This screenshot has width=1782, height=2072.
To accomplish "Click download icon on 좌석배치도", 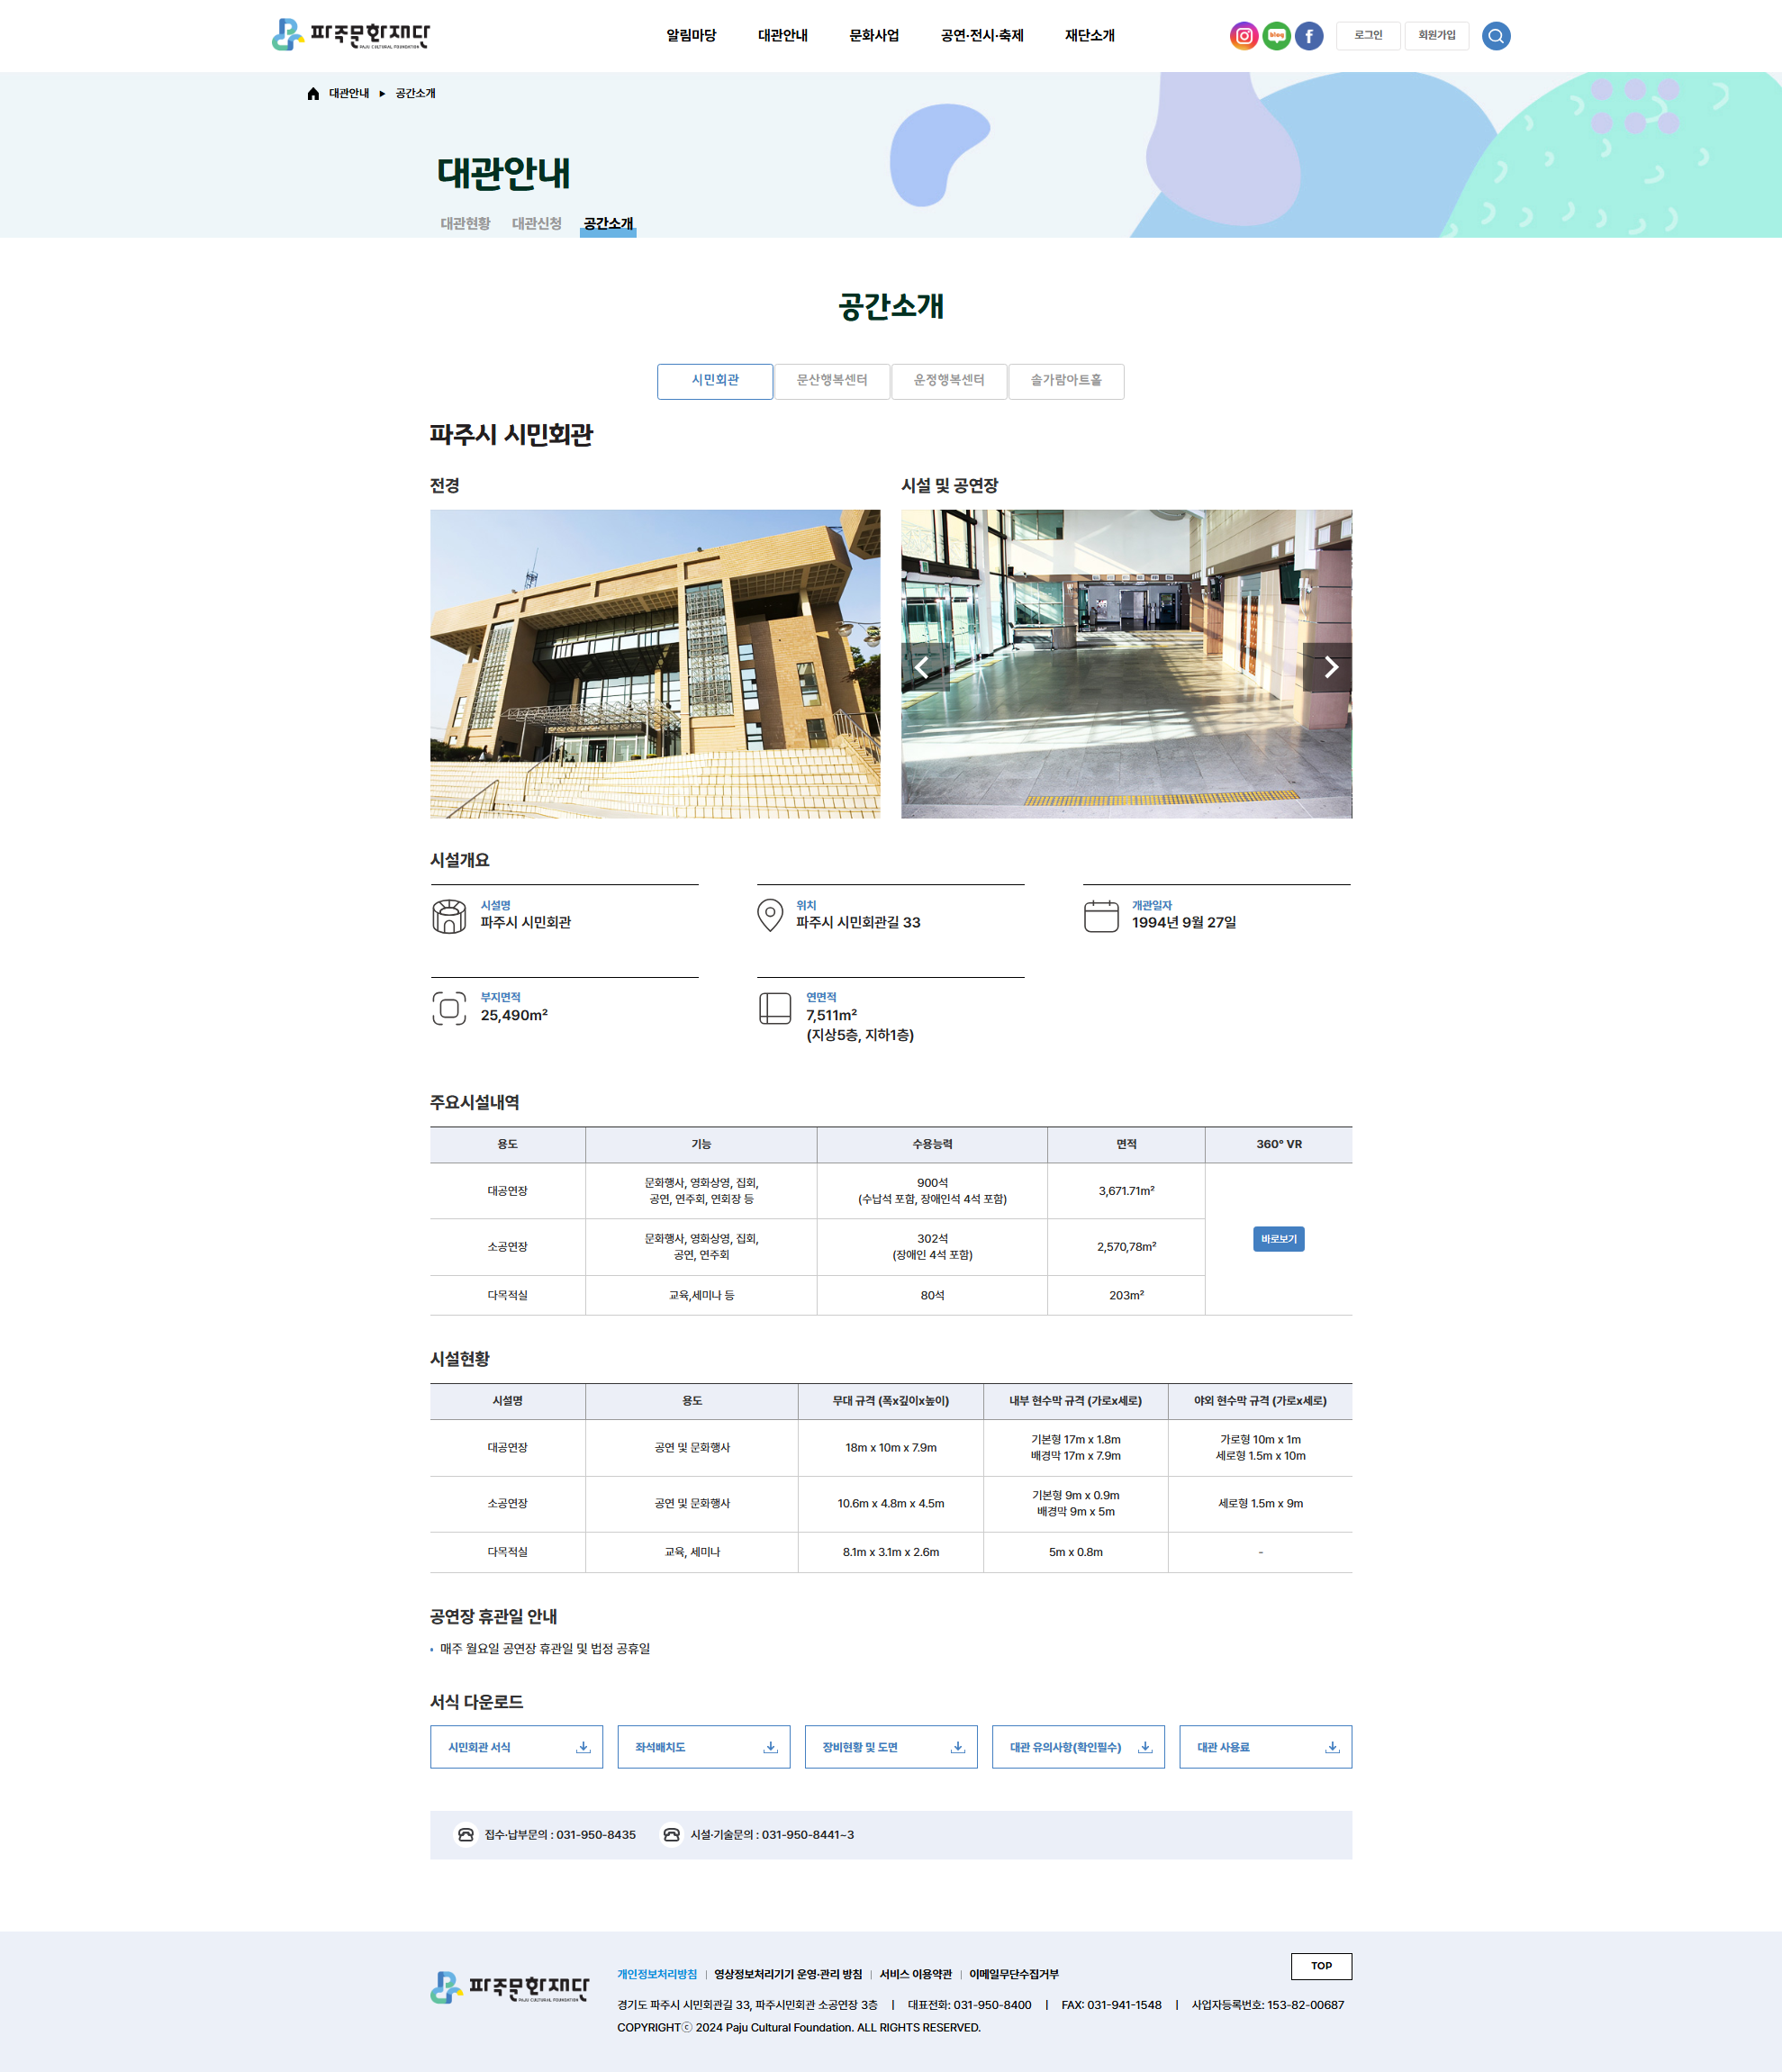I will coord(770,1747).
